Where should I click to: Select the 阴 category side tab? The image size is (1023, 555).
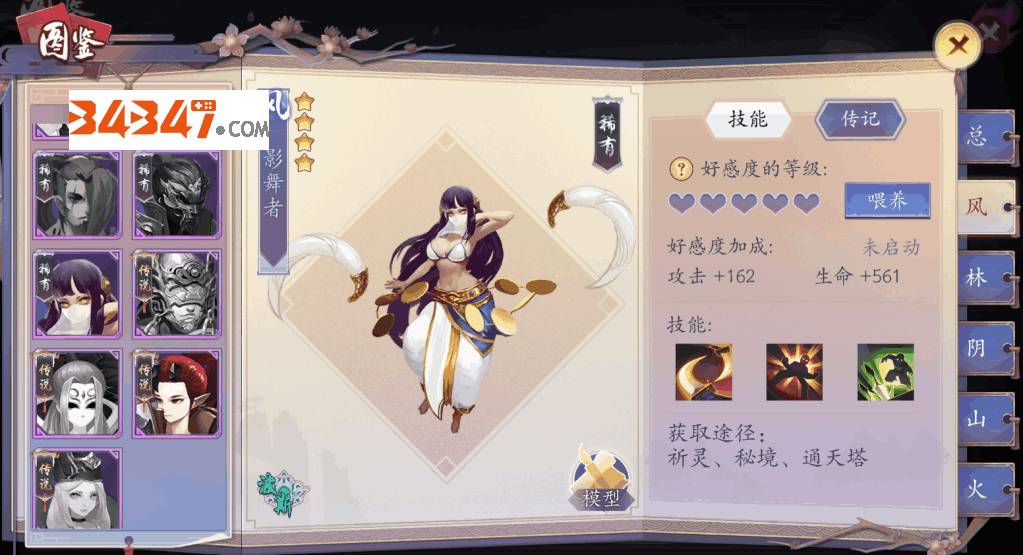pyautogui.click(x=985, y=348)
